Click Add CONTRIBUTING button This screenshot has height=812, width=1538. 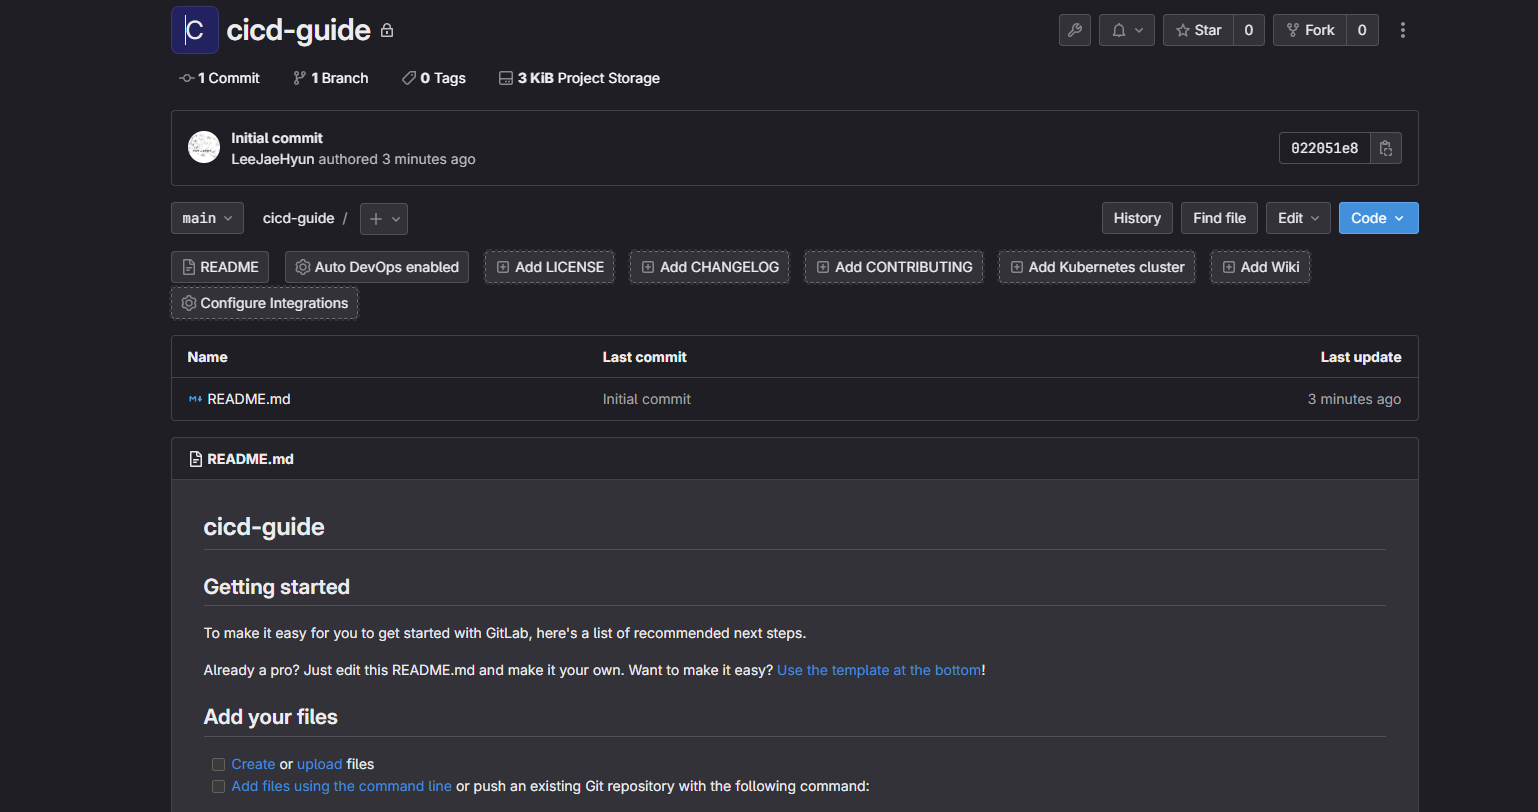[x=894, y=267]
